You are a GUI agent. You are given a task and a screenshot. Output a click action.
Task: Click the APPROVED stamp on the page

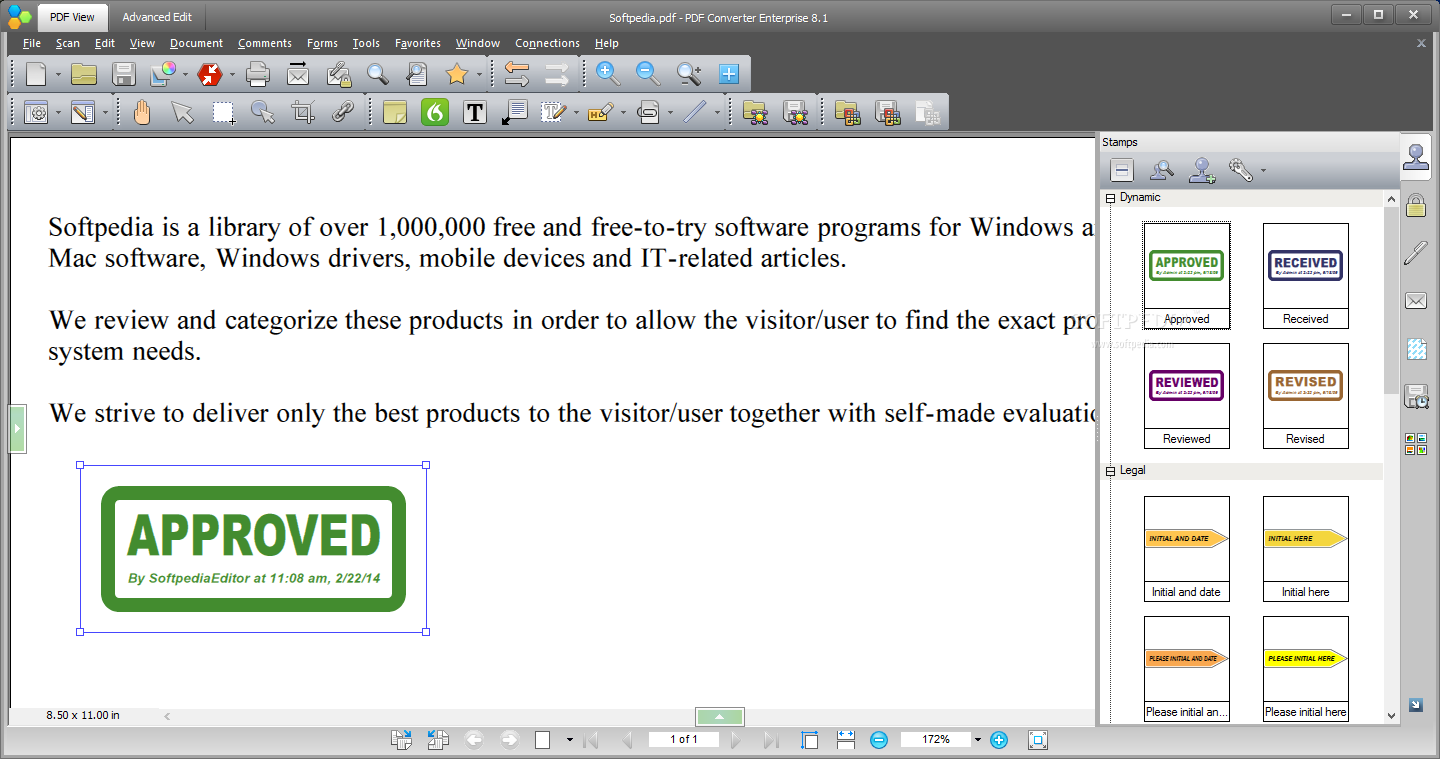click(254, 548)
